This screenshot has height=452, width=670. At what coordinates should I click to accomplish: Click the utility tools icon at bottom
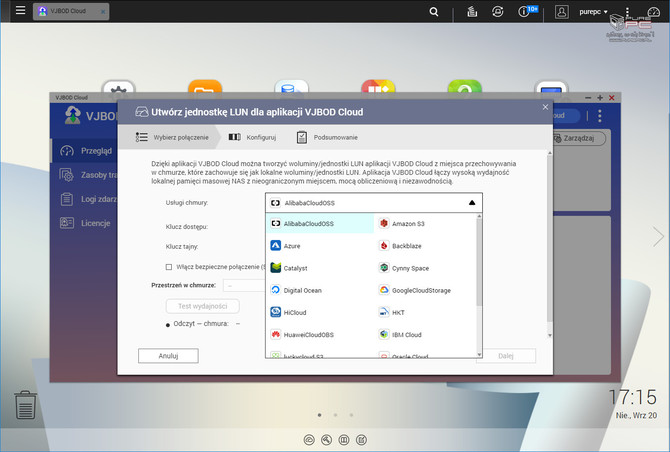(x=326, y=440)
